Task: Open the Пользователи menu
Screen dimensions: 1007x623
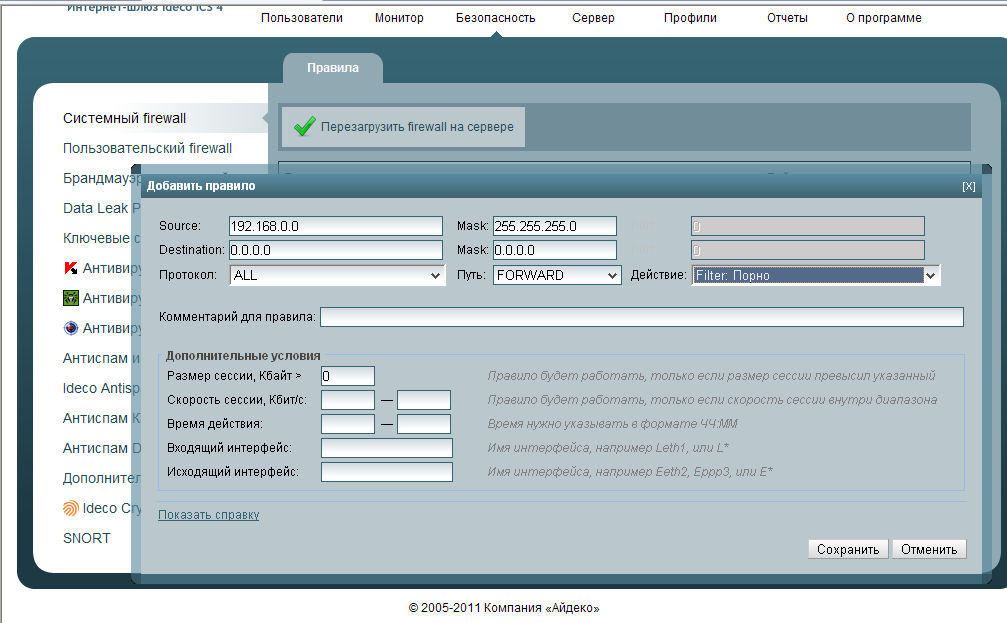Action: click(302, 18)
